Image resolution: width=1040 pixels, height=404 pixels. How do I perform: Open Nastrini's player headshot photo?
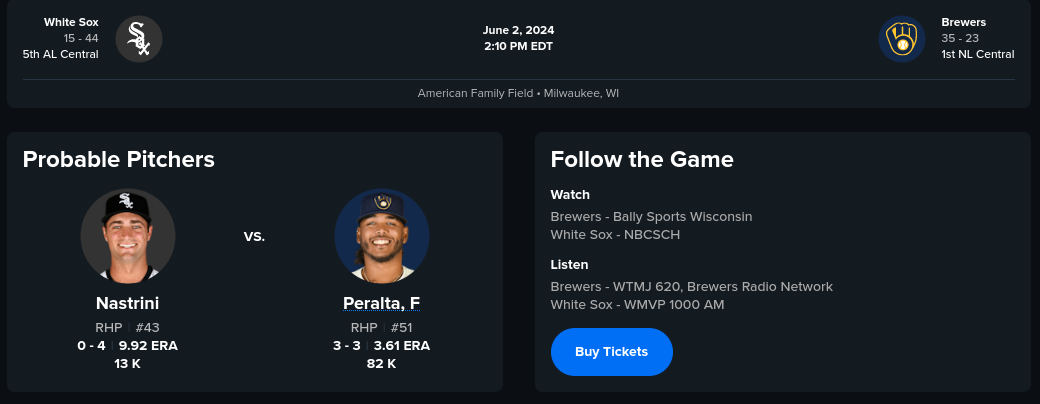(128, 236)
